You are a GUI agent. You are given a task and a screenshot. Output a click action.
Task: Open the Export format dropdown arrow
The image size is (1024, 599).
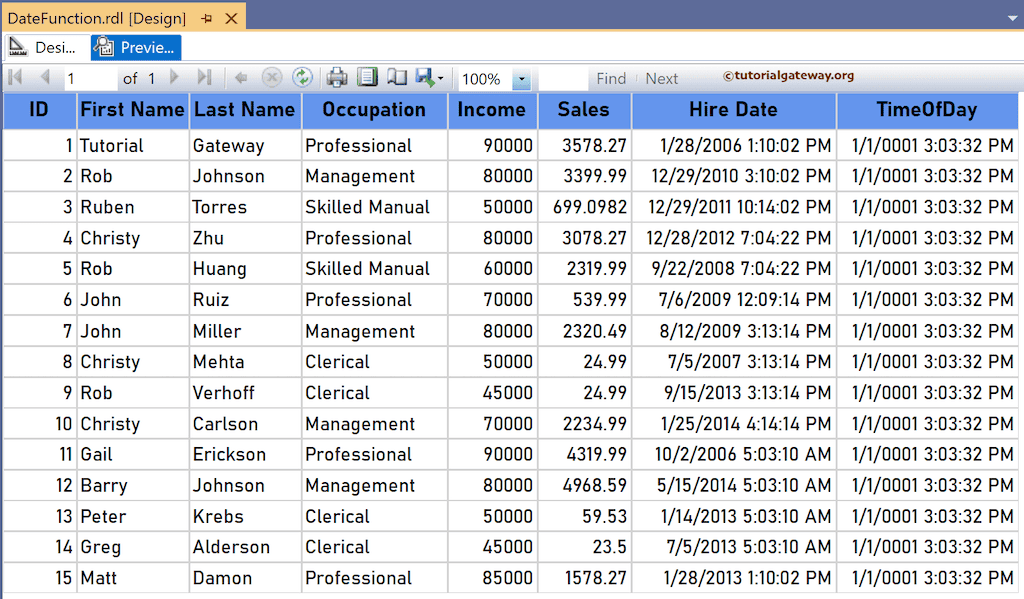440,78
